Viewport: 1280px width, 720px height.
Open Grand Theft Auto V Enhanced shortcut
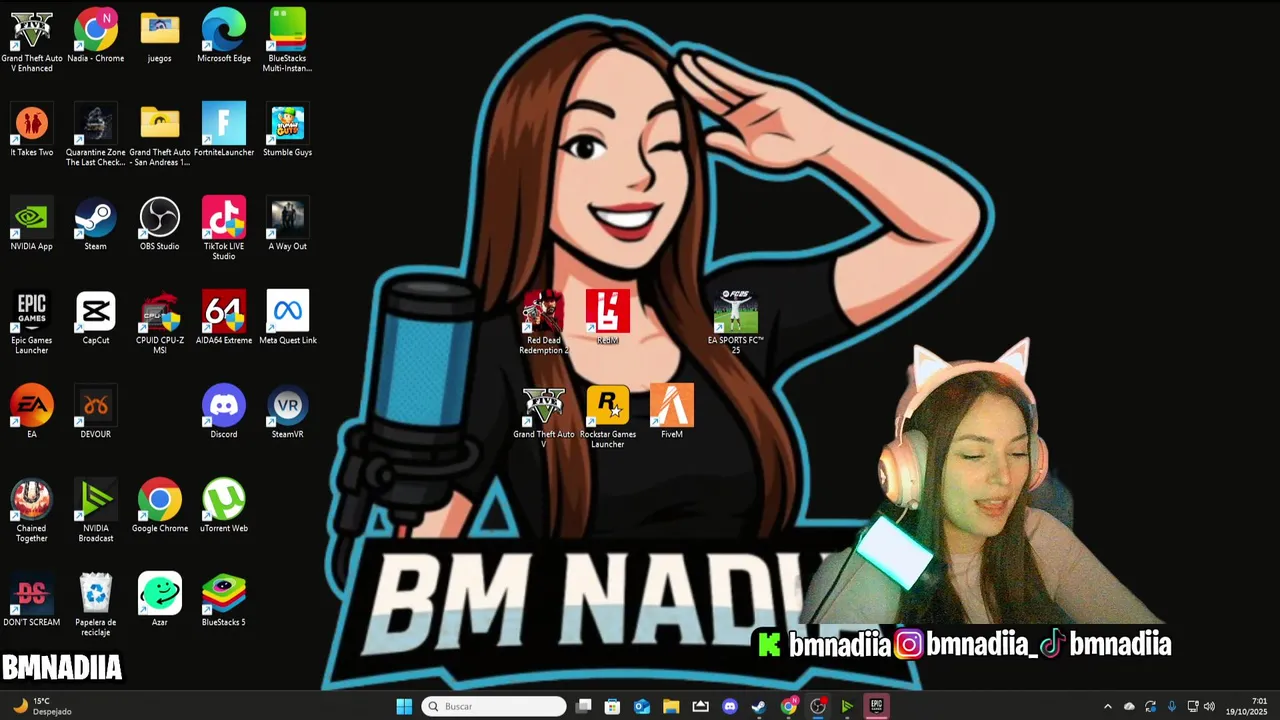click(x=32, y=40)
